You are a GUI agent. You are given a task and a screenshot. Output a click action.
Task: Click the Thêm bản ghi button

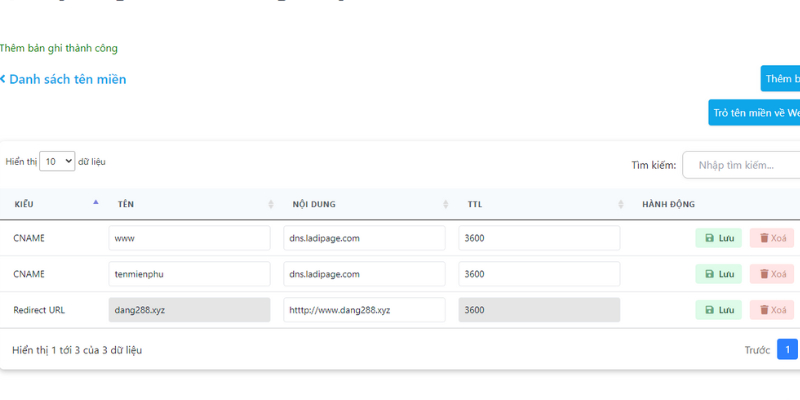(780, 79)
